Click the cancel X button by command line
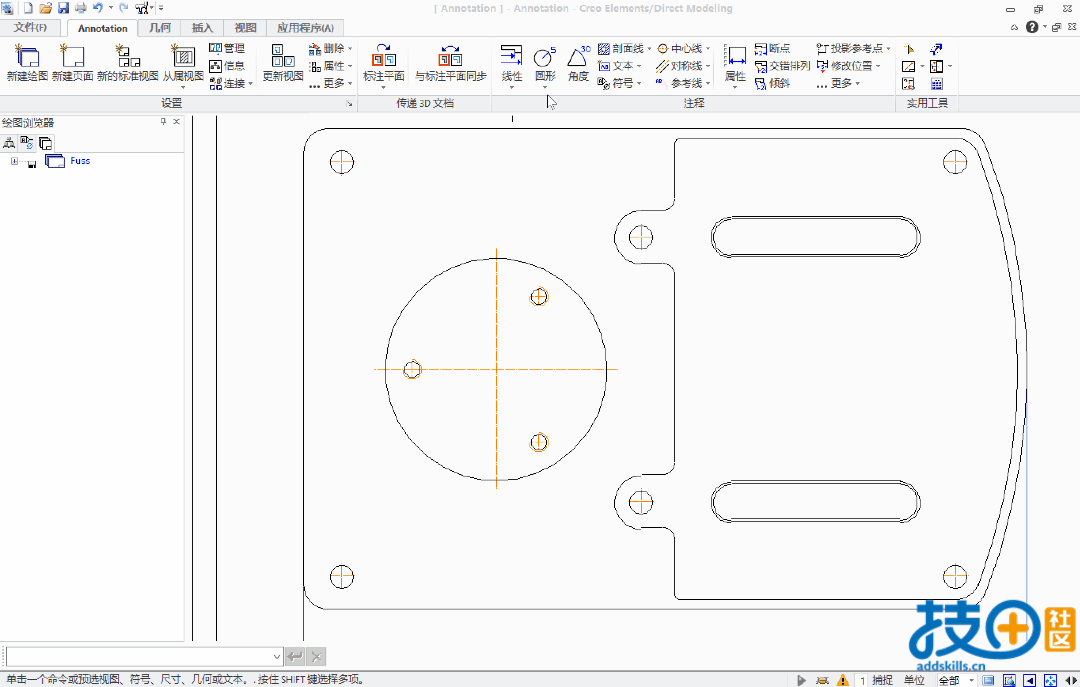 pos(315,657)
